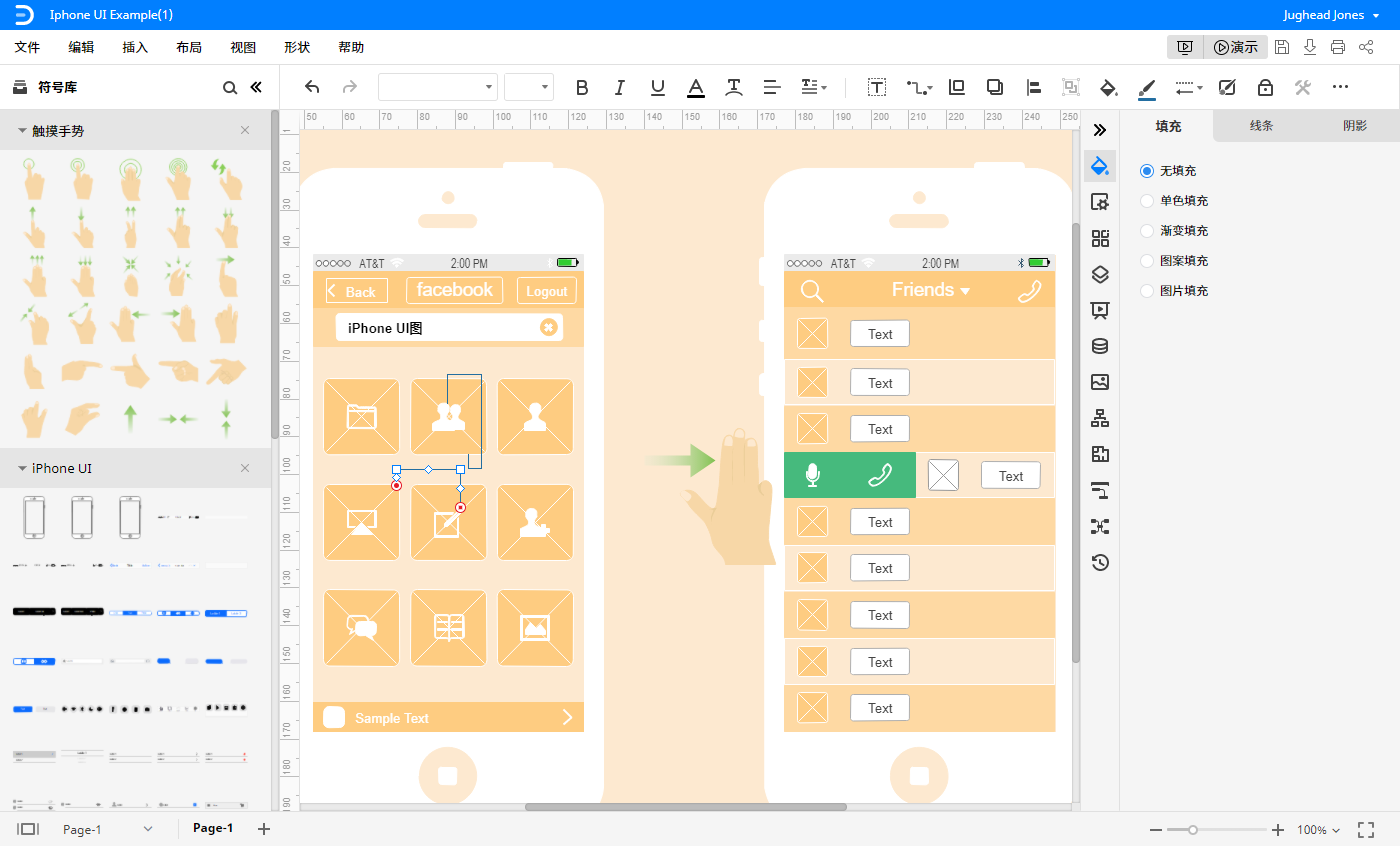
Task: Open the Layers side panel icon
Action: [1100, 274]
